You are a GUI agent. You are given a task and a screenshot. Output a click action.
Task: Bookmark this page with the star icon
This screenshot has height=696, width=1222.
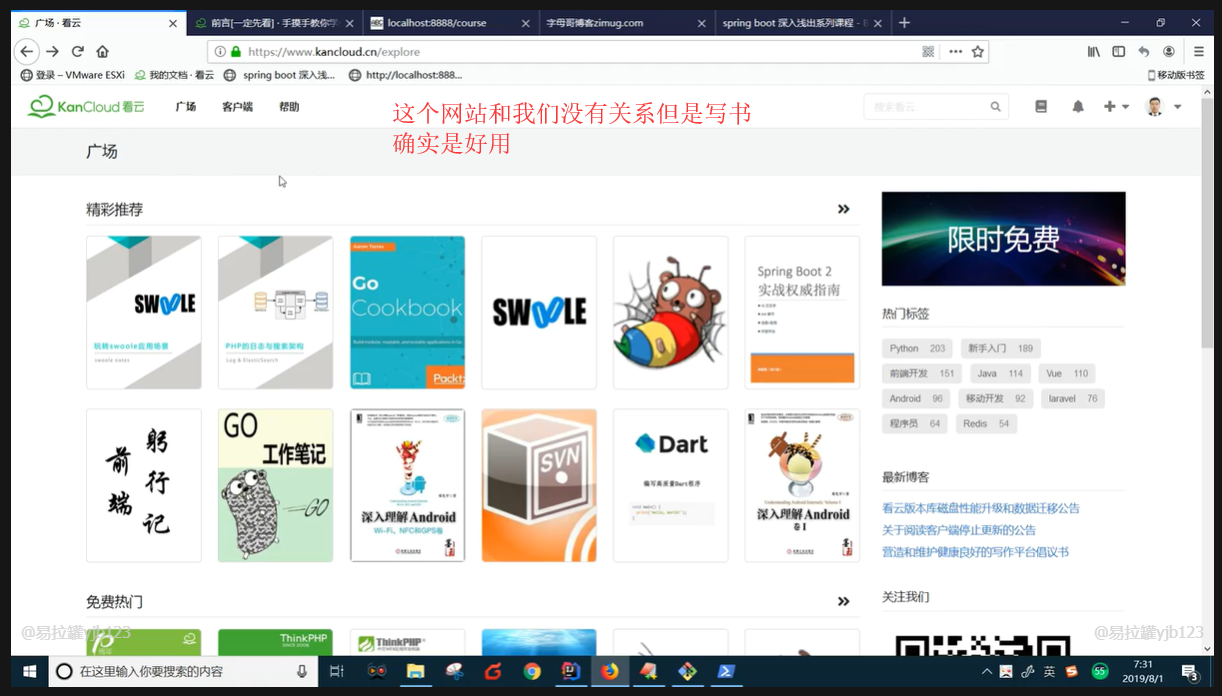[978, 52]
